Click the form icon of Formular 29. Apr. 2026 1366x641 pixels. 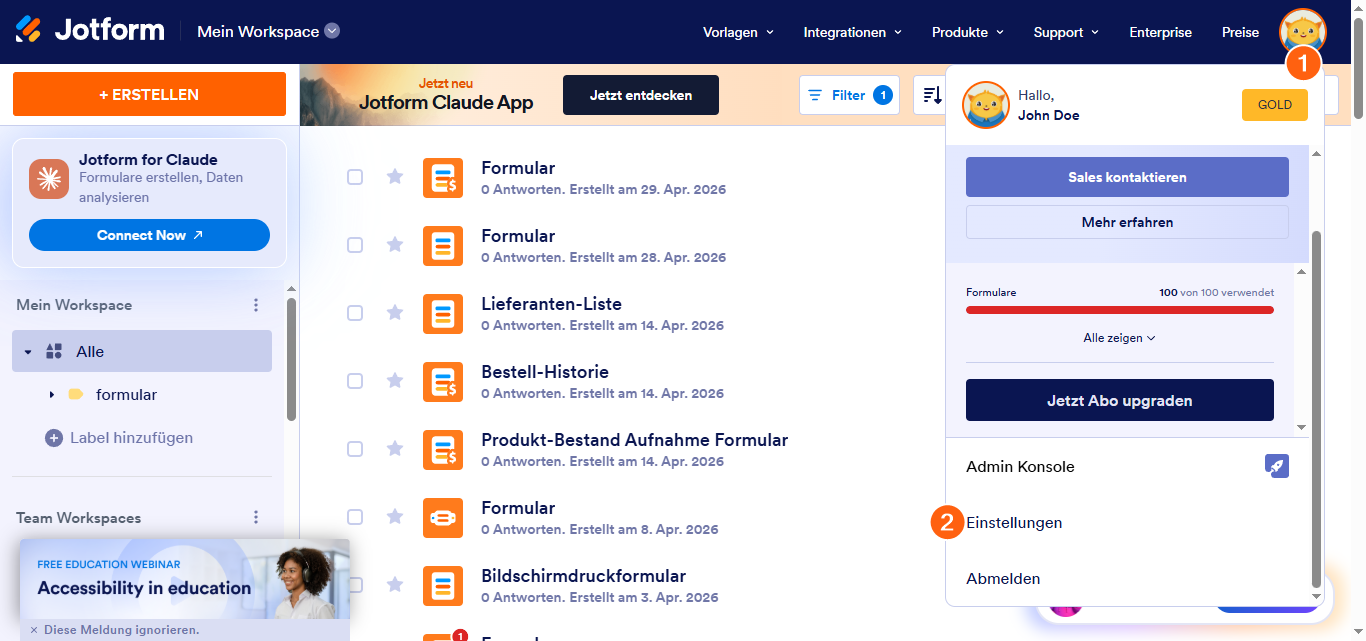point(443,178)
